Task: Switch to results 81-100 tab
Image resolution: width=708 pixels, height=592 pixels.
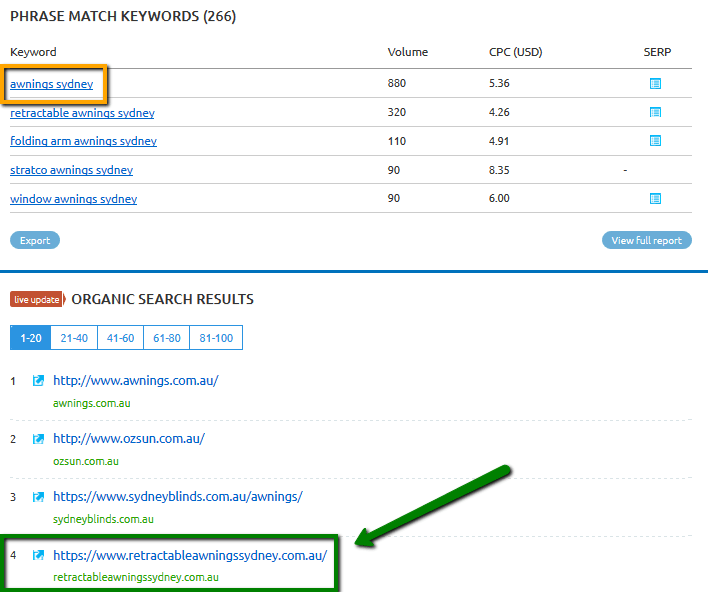Action: coord(216,338)
